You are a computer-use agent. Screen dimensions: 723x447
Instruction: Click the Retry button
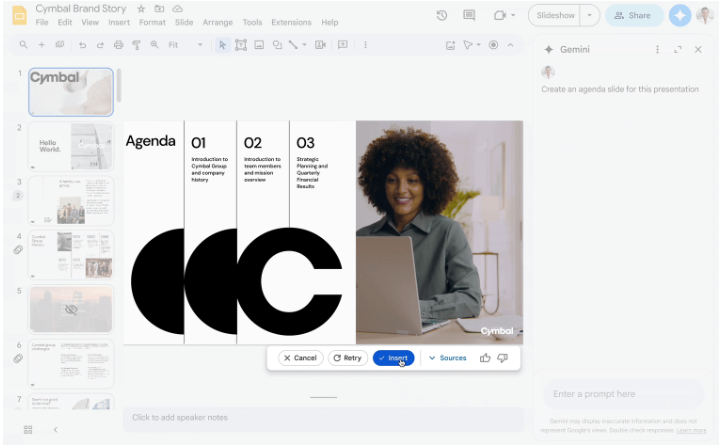tap(347, 358)
